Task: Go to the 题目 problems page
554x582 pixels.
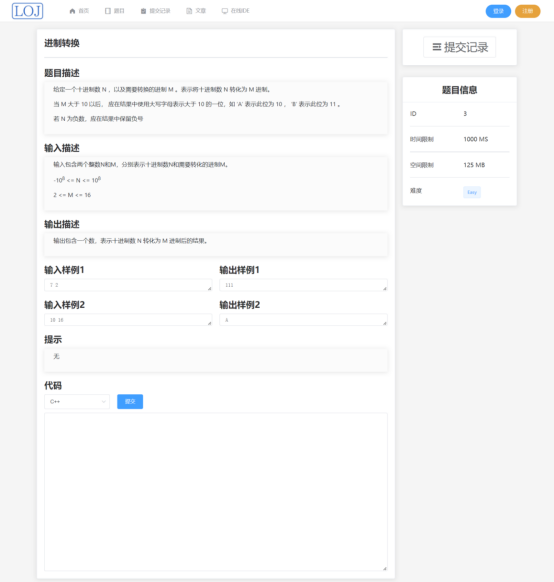Action: [115, 11]
